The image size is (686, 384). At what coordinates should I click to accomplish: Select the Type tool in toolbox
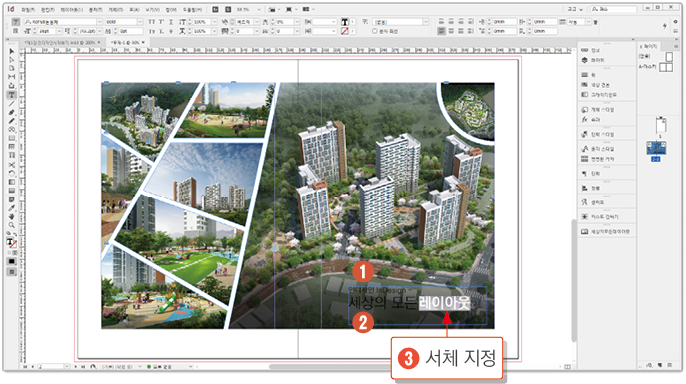pyautogui.click(x=12, y=94)
